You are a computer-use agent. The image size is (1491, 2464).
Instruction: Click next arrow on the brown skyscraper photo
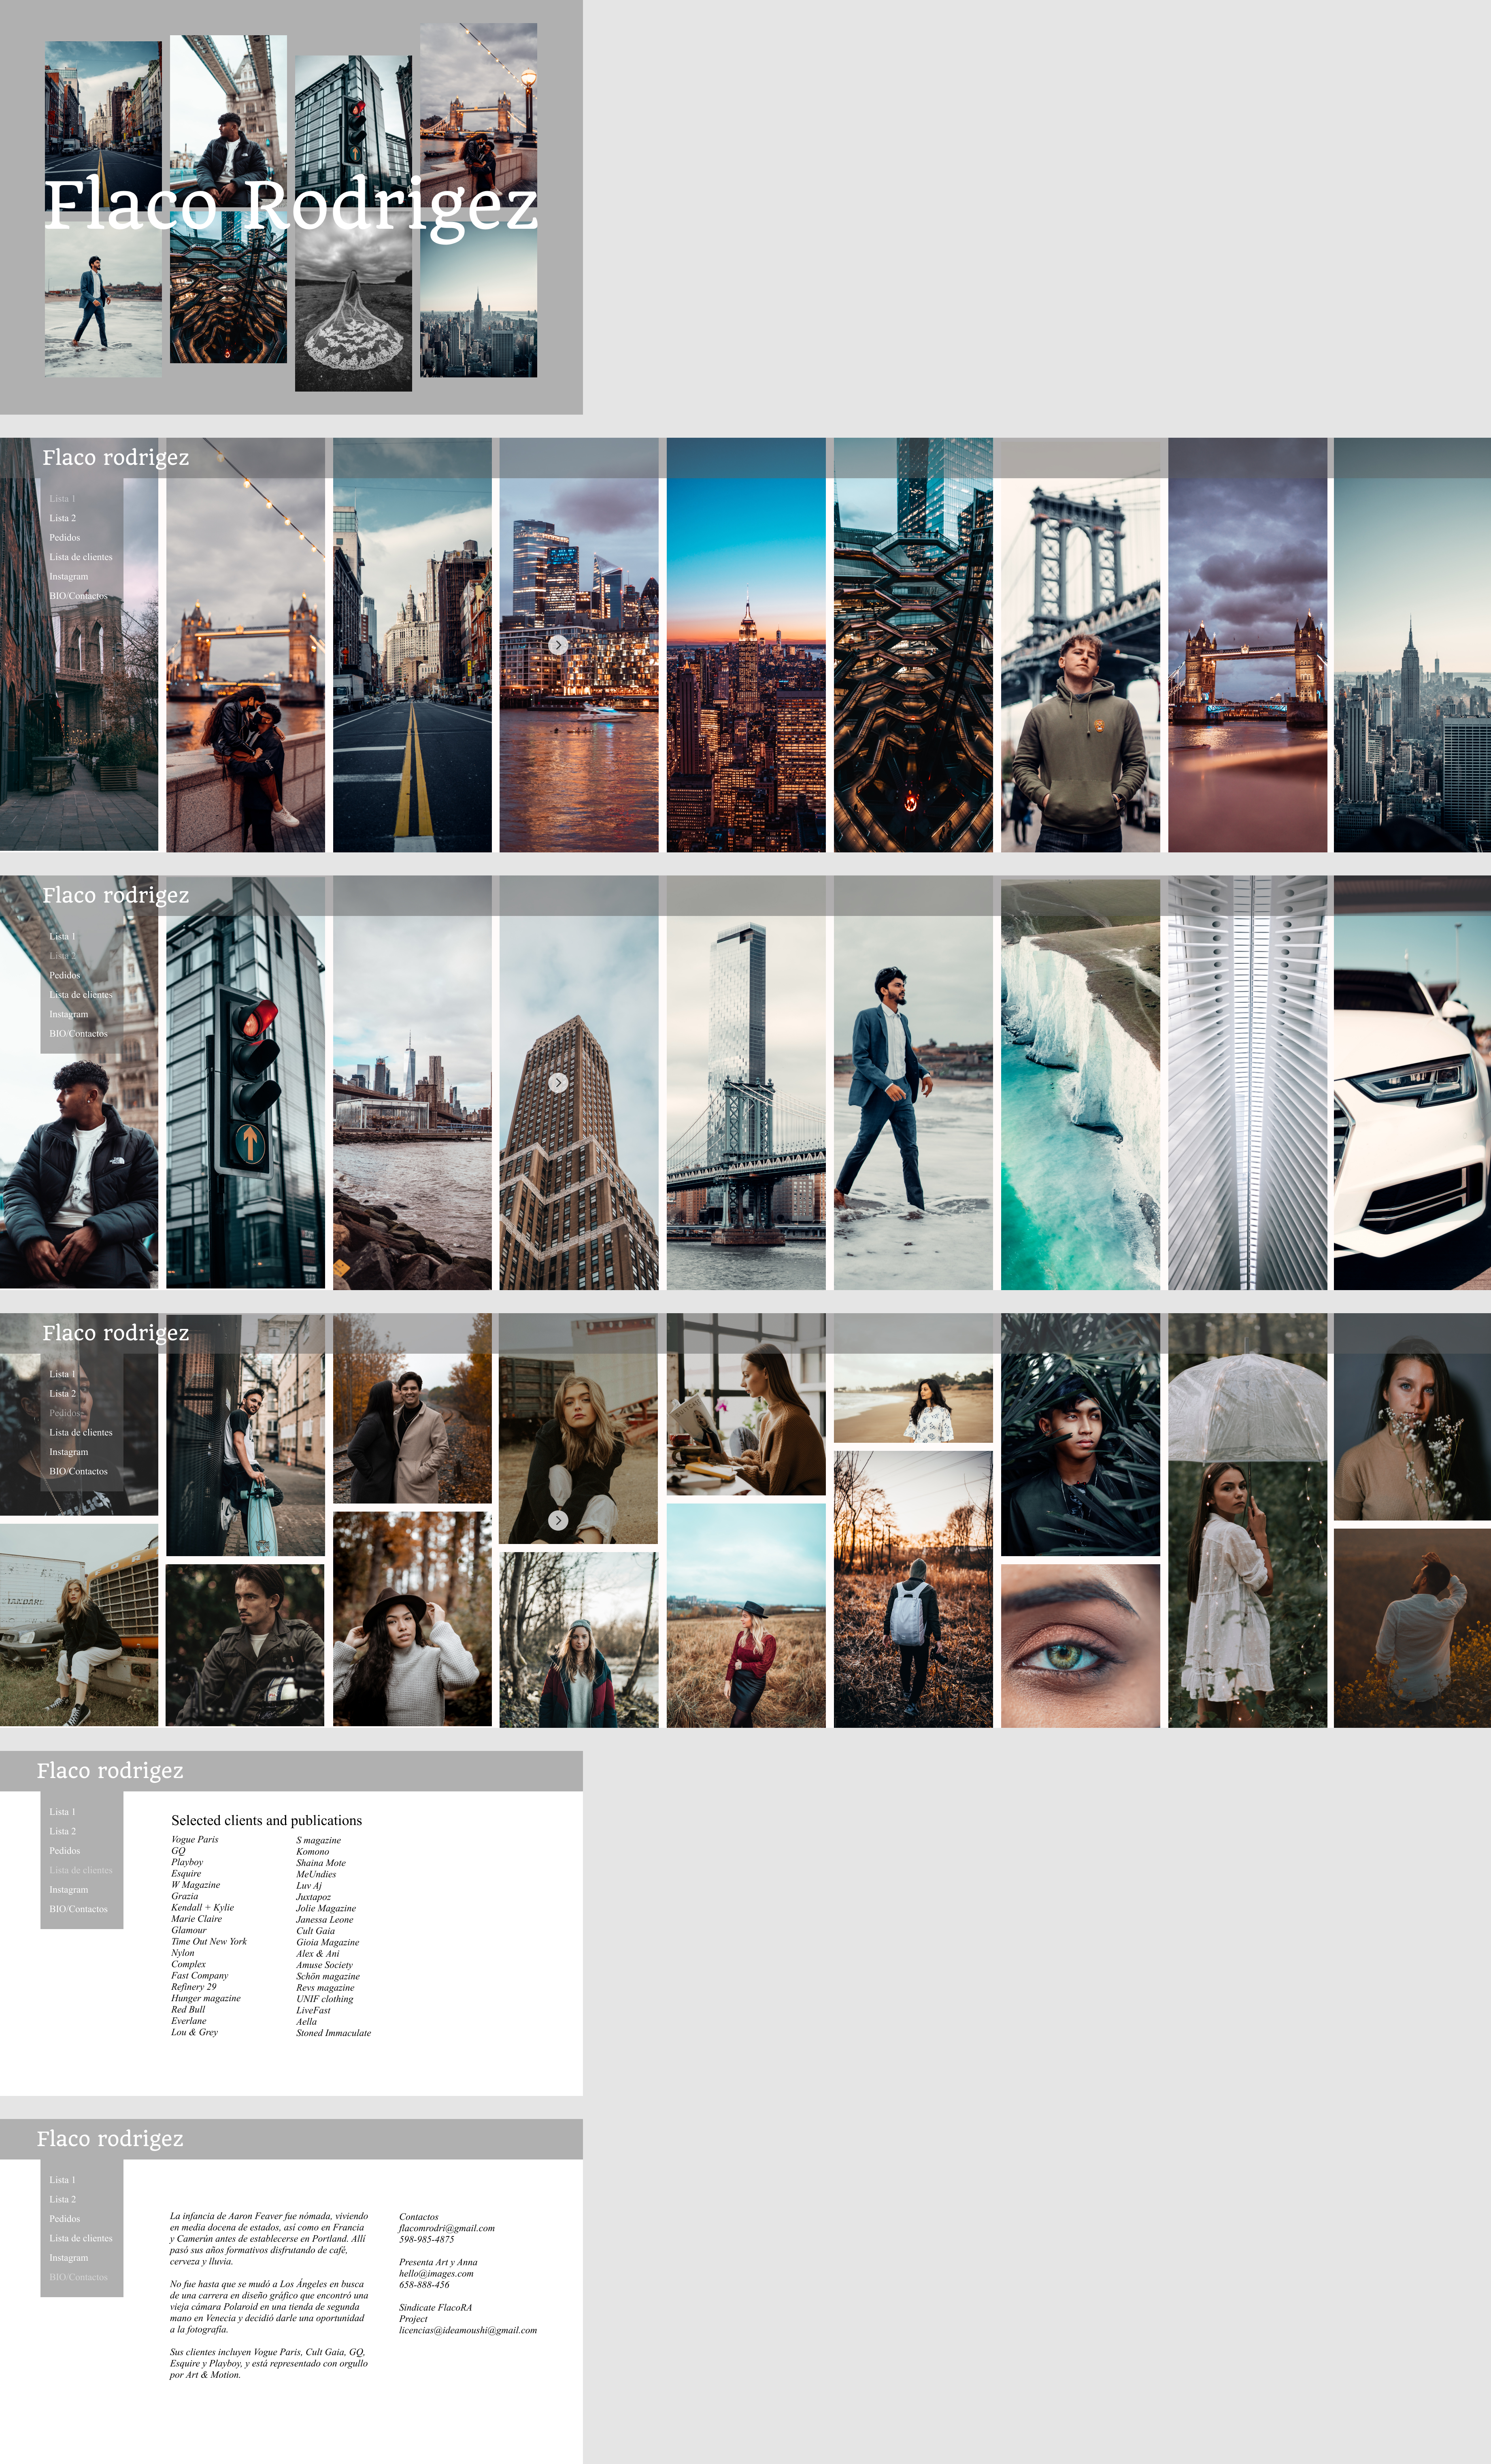(x=558, y=1083)
